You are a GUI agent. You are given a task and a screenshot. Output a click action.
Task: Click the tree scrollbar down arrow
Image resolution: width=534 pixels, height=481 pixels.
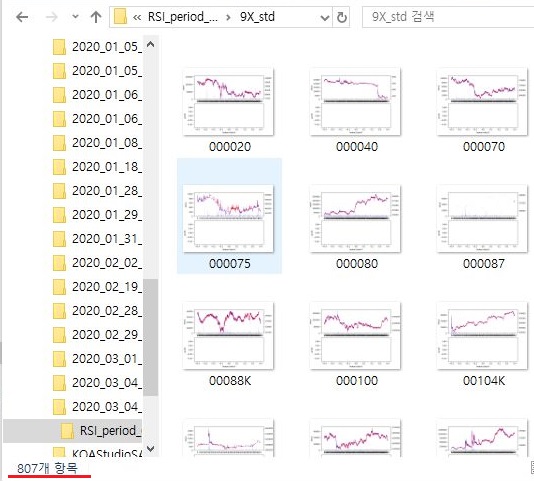tap(150, 449)
